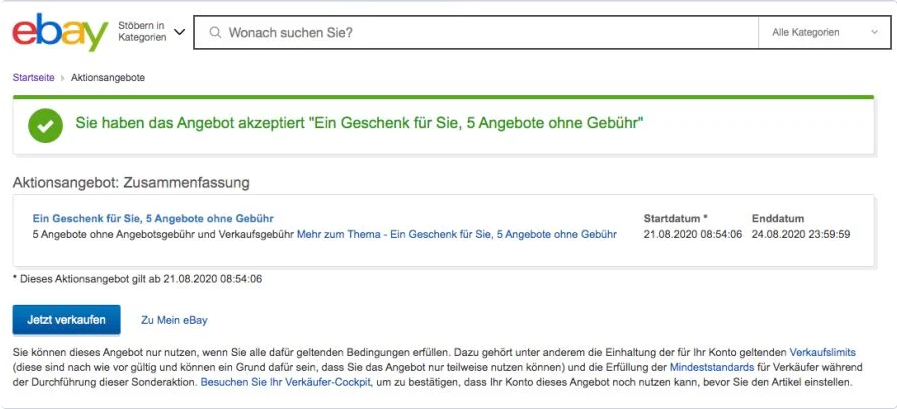The height and width of the screenshot is (409, 897).
Task: Click the eBay logo
Action: (59, 32)
